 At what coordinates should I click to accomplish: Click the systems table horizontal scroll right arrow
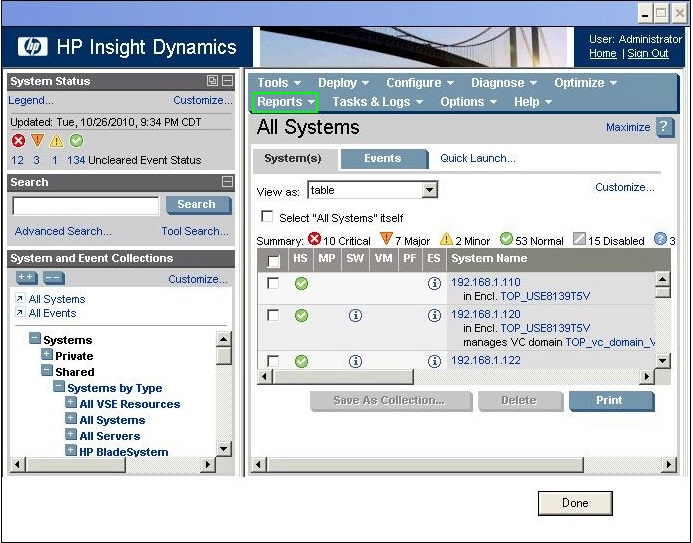click(647, 376)
